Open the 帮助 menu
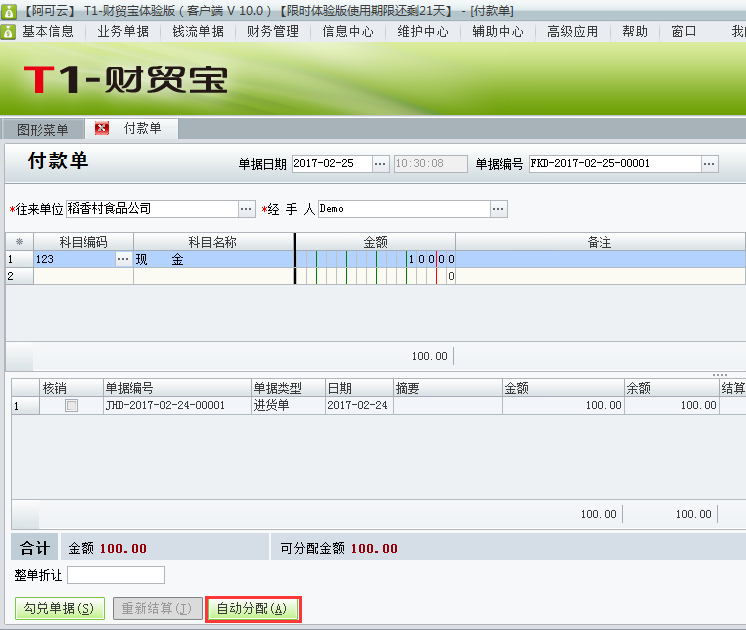The width and height of the screenshot is (746, 630). (635, 32)
